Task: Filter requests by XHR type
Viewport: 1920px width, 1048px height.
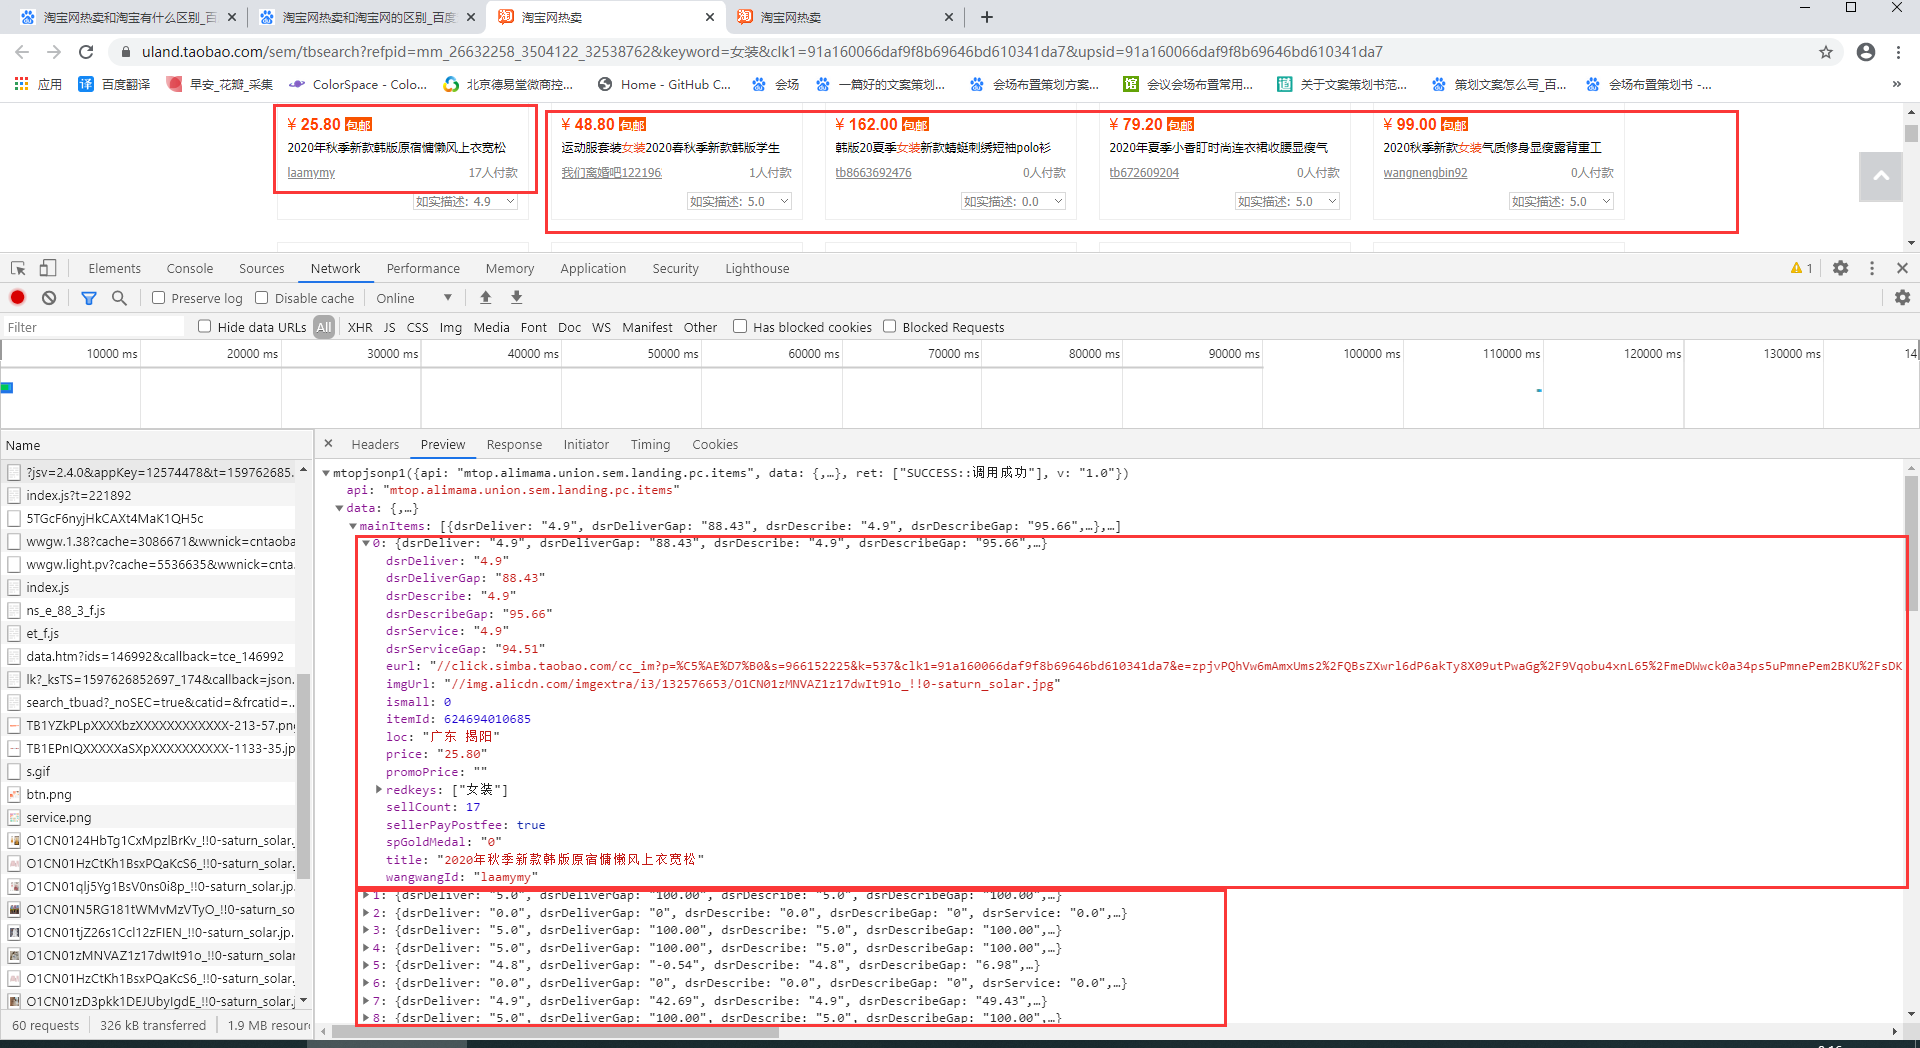Action: [x=360, y=327]
